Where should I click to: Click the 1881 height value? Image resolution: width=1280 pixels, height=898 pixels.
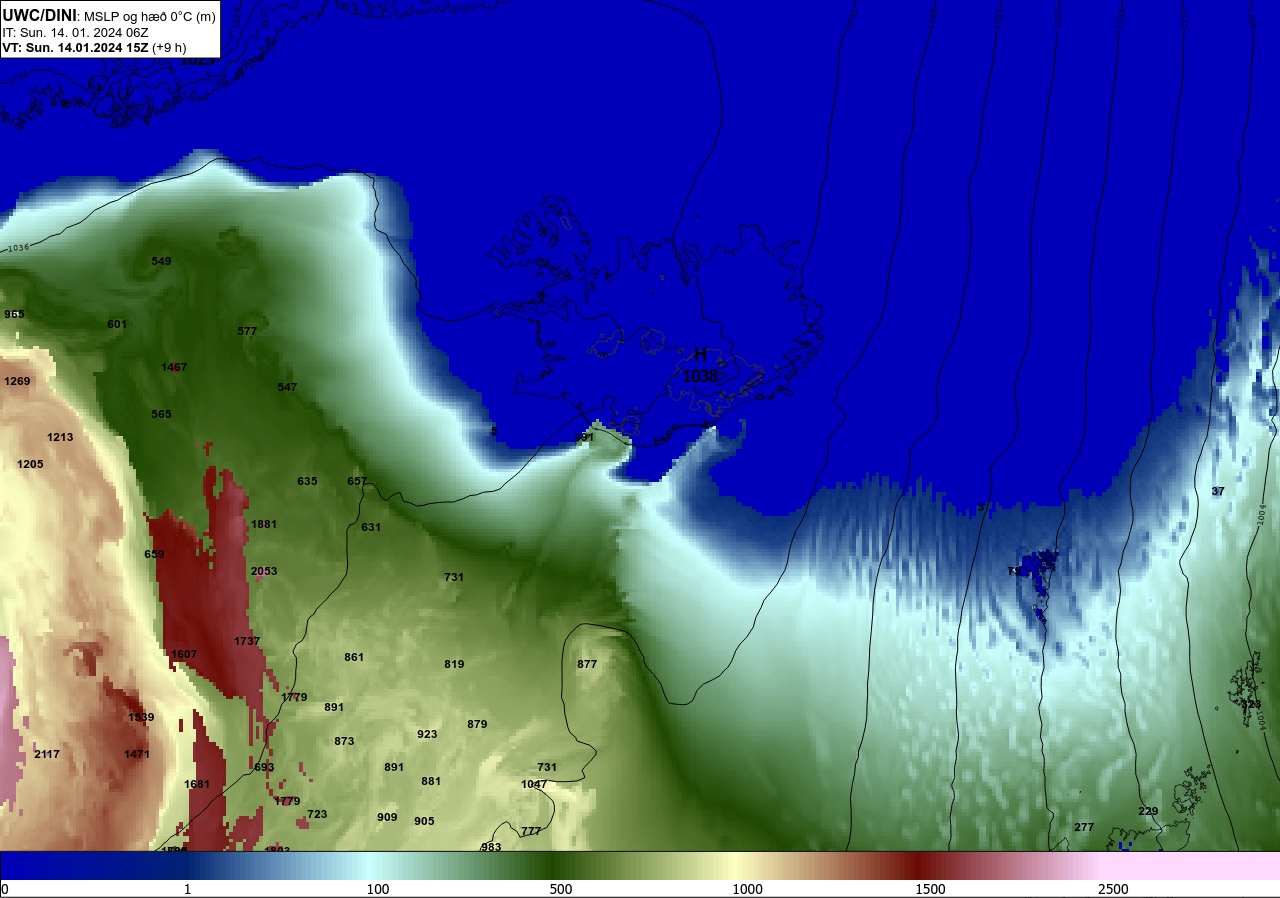(264, 524)
